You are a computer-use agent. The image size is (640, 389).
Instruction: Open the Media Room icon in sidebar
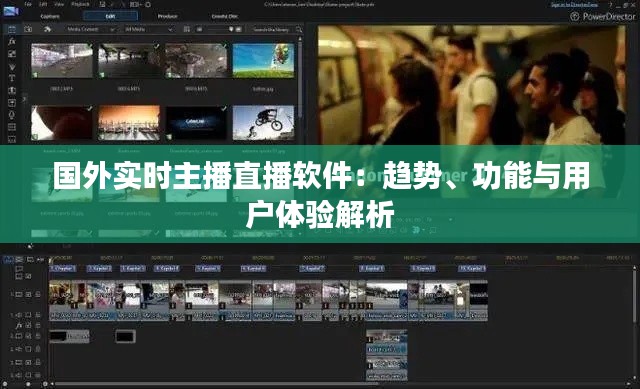click(12, 29)
